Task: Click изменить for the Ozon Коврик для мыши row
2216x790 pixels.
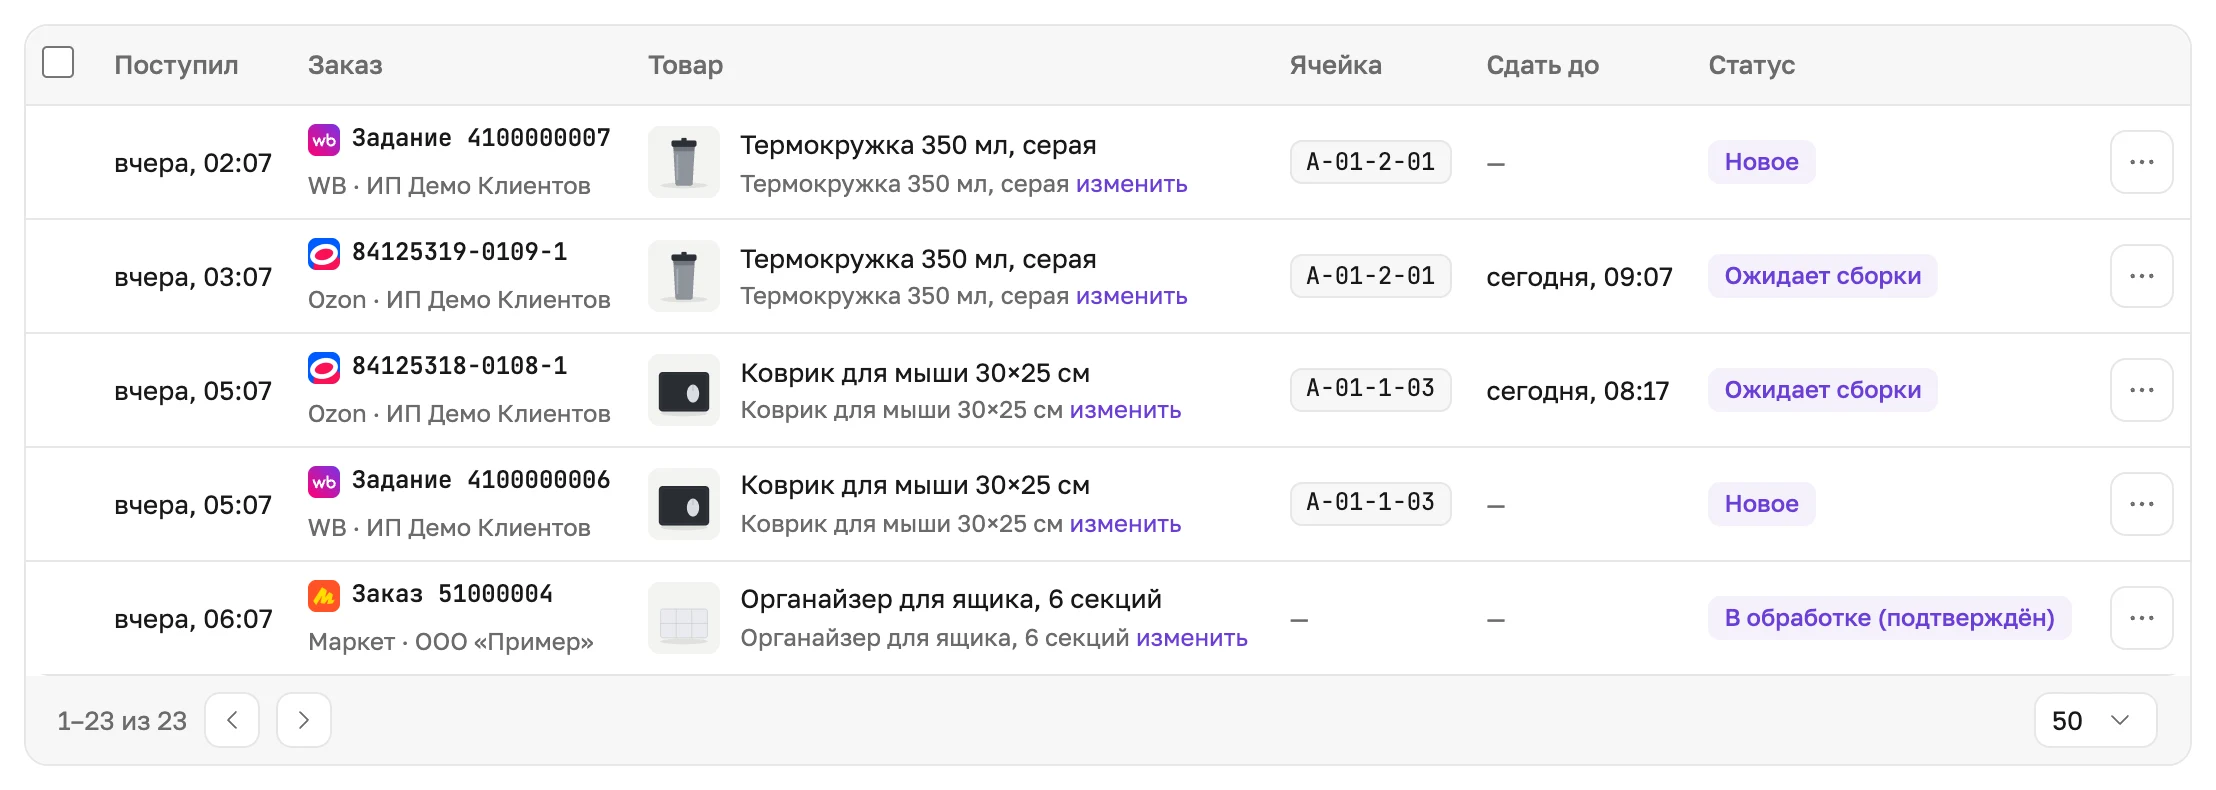Action: (x=1125, y=410)
